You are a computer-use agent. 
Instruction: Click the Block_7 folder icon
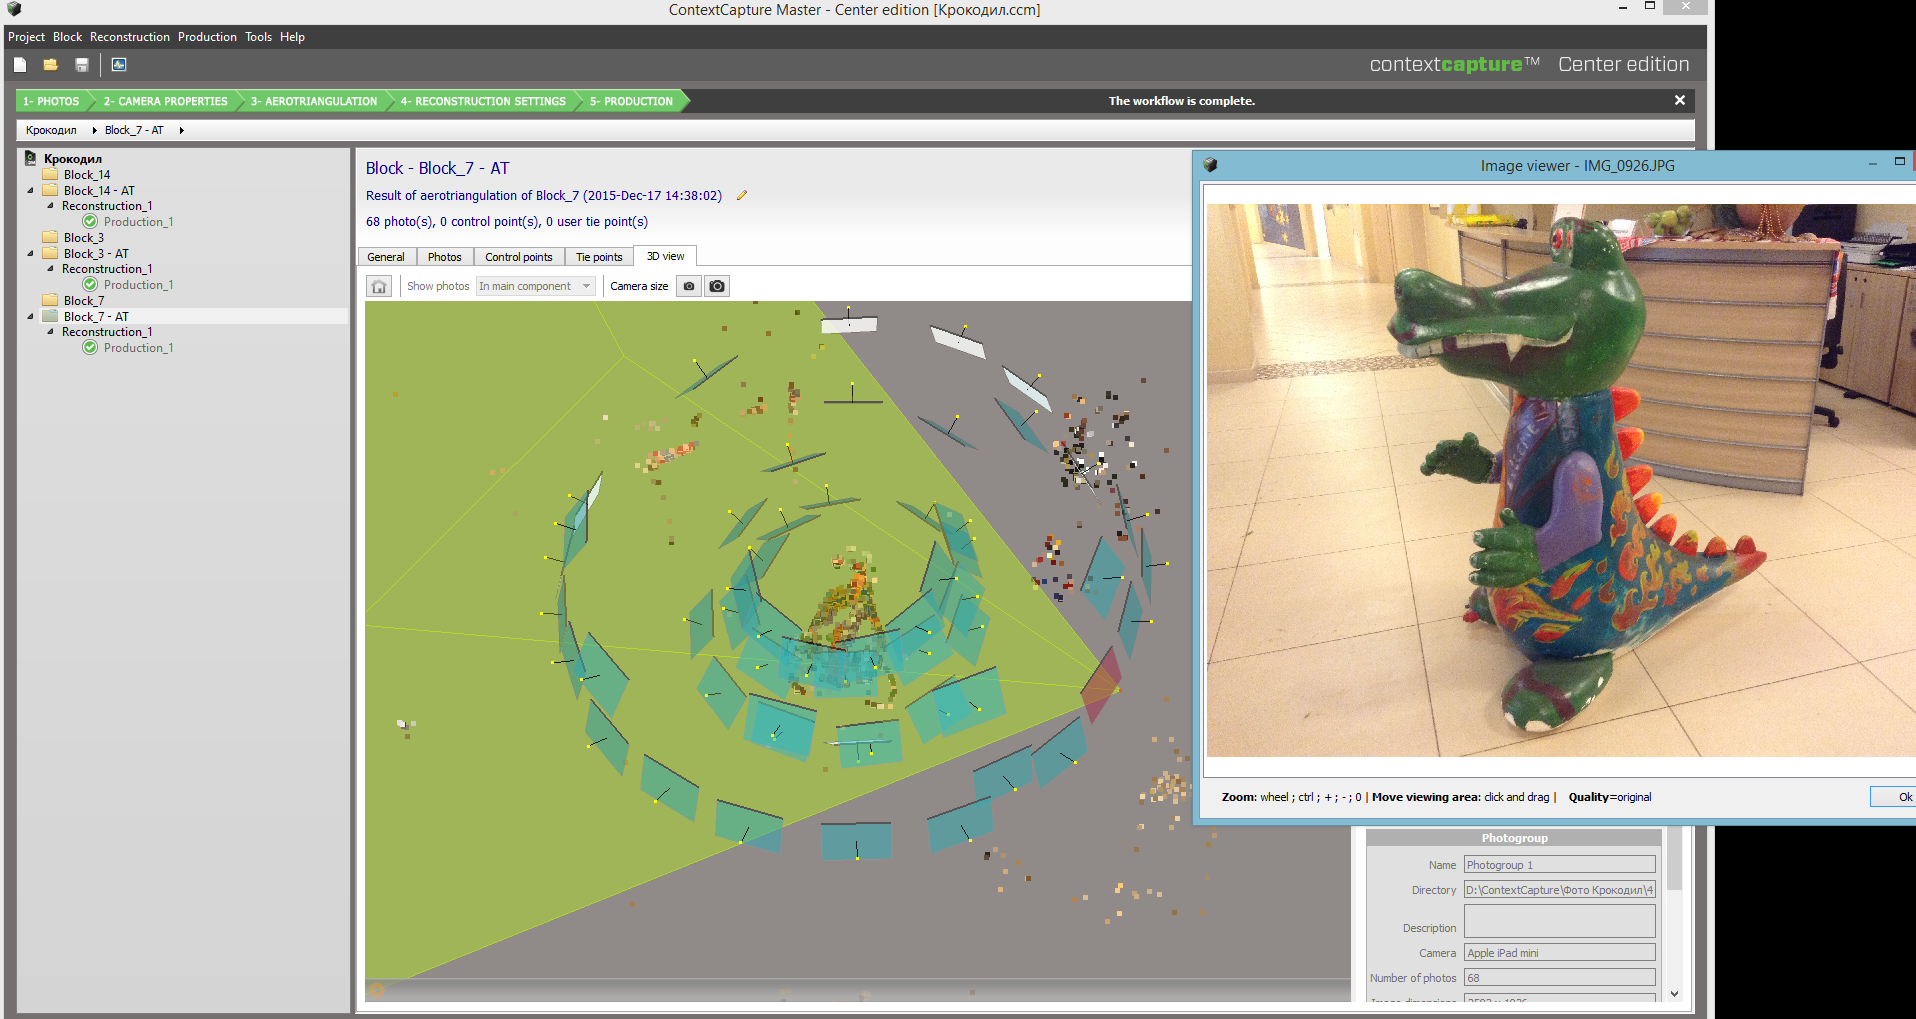point(51,300)
